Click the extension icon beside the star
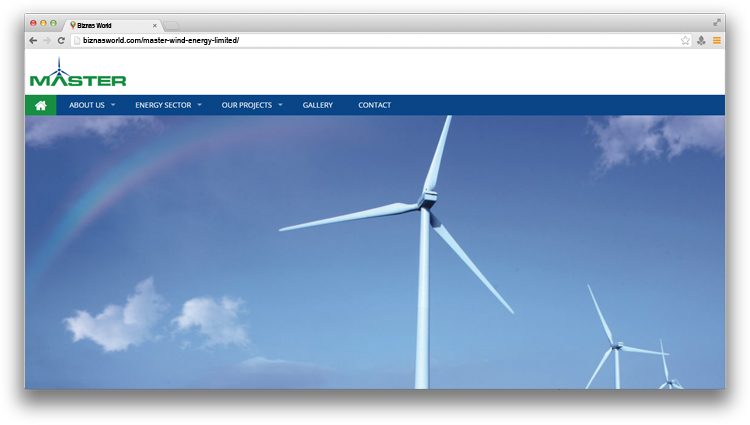 click(x=701, y=40)
